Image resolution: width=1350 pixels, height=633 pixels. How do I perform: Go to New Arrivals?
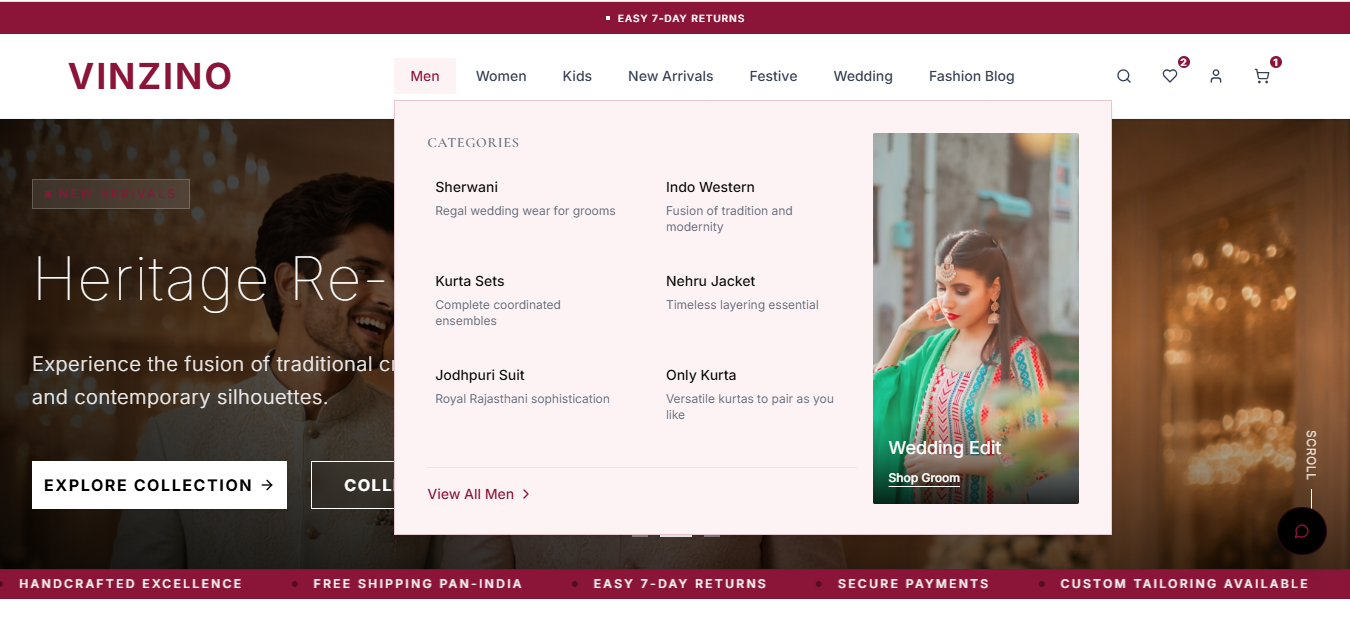671,76
